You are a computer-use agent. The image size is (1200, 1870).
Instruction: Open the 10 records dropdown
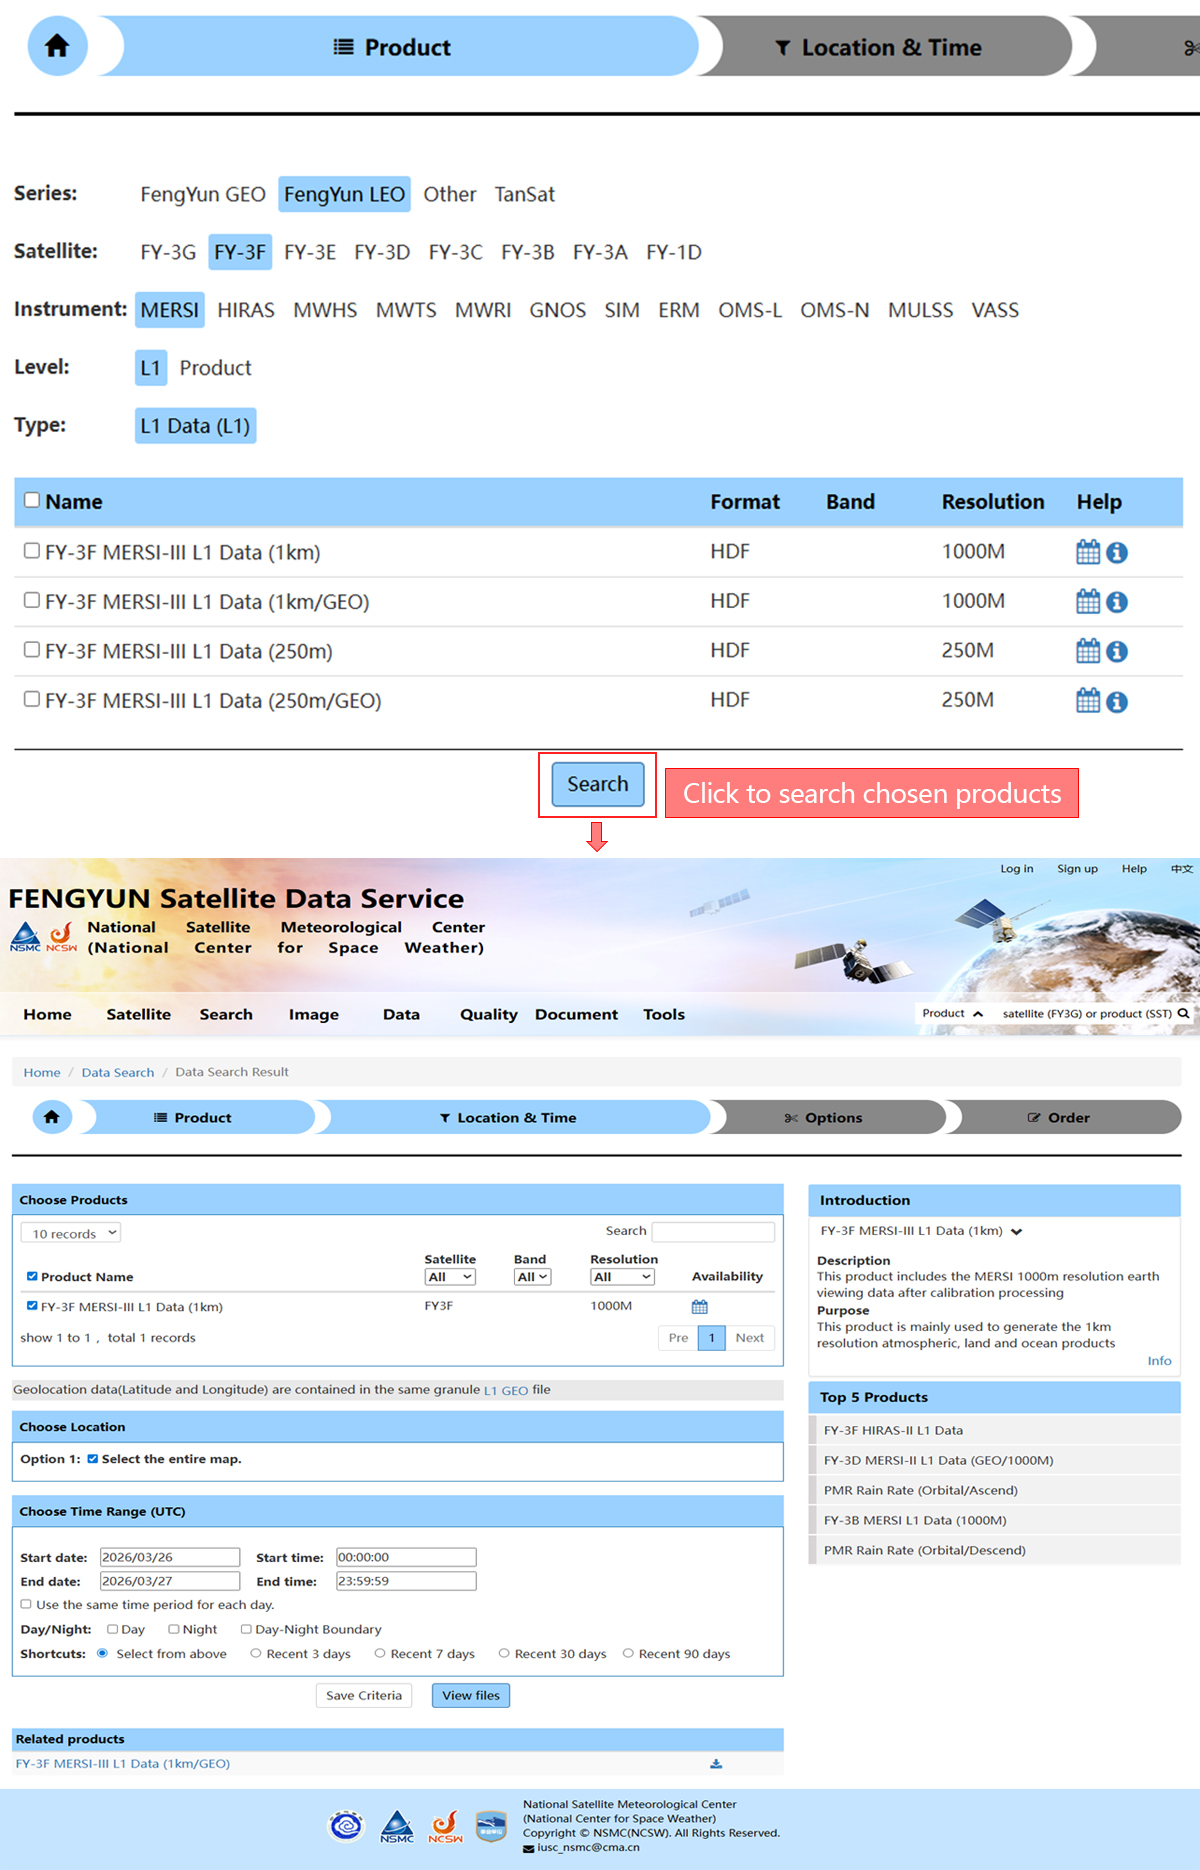[x=71, y=1233]
